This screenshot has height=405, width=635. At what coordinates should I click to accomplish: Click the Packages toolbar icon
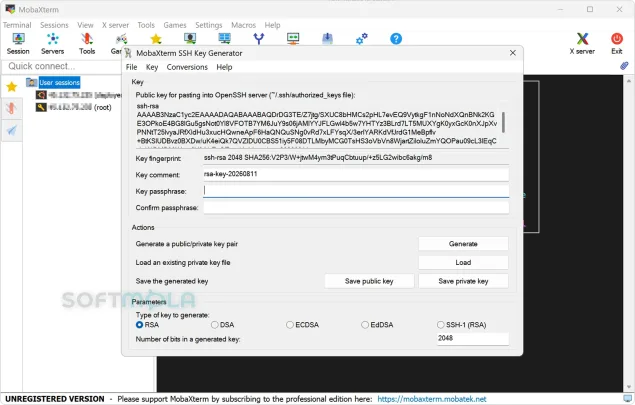click(327, 39)
